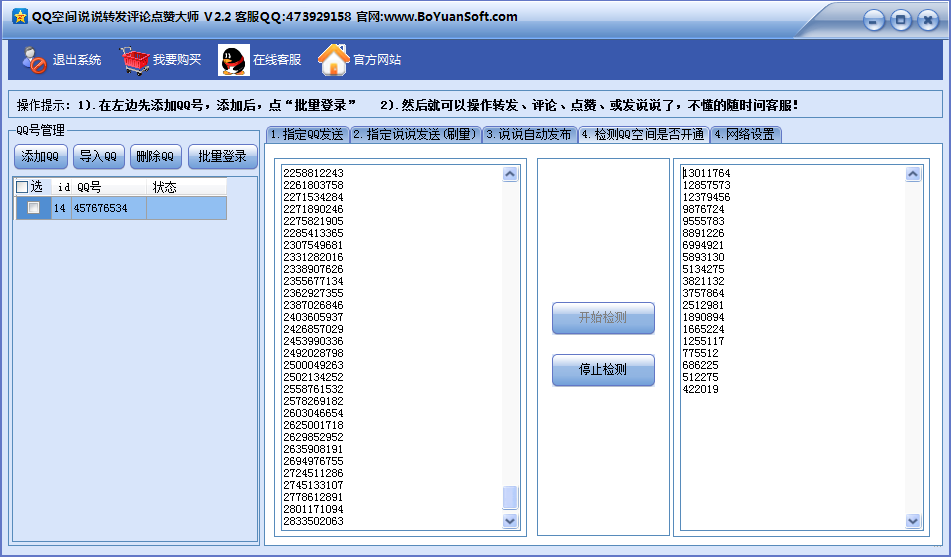Image resolution: width=951 pixels, height=557 pixels.
Task: Click number 686225 in right list
Action: pos(701,365)
